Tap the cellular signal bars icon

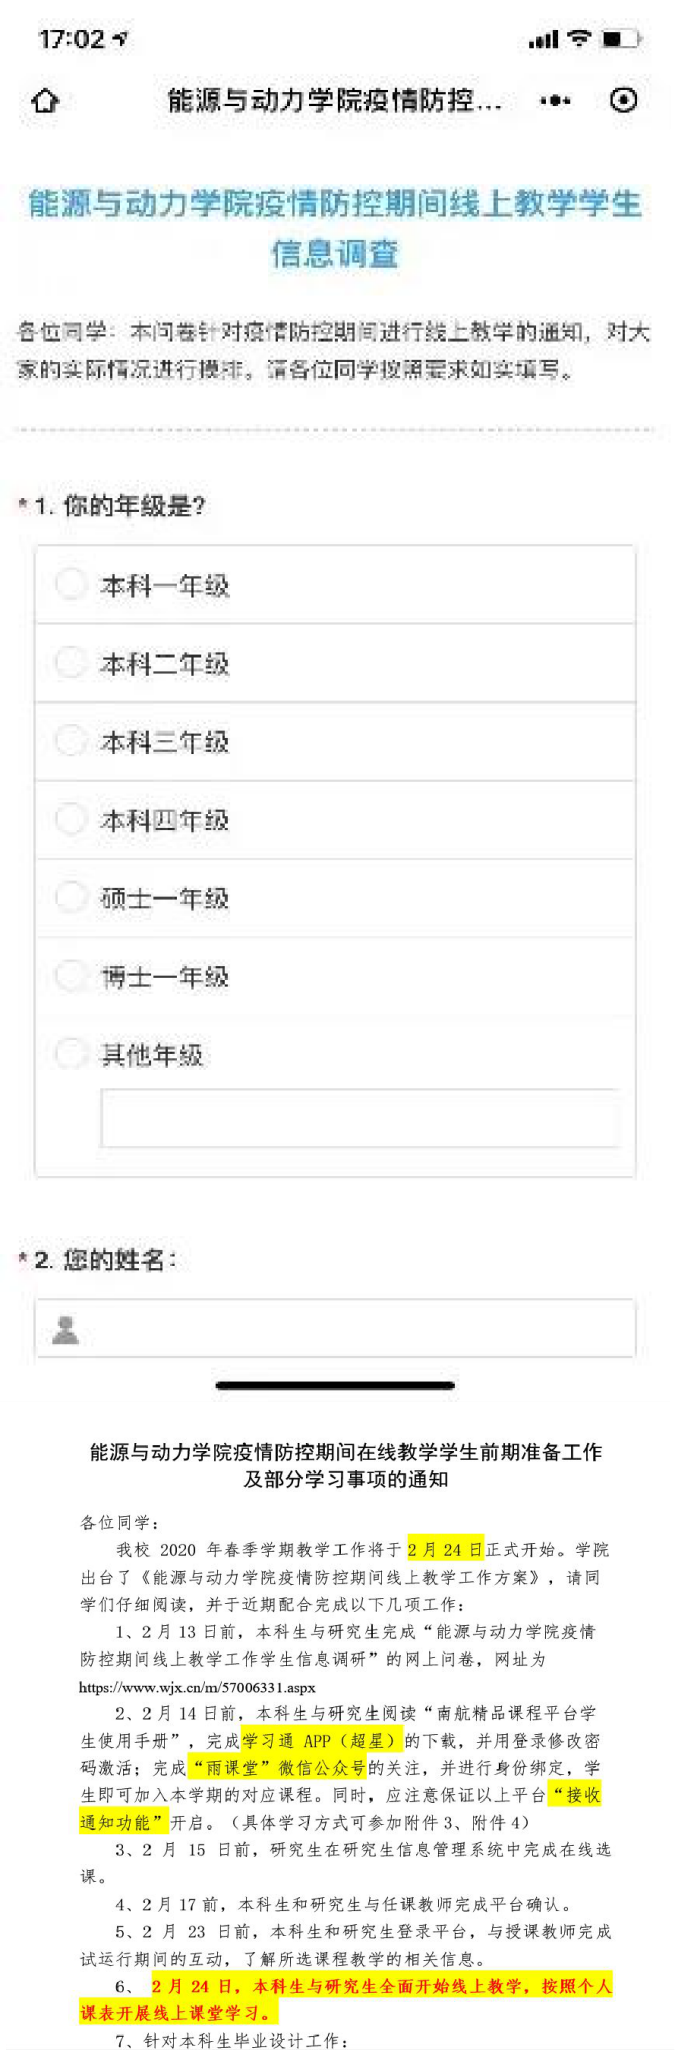[543, 40]
